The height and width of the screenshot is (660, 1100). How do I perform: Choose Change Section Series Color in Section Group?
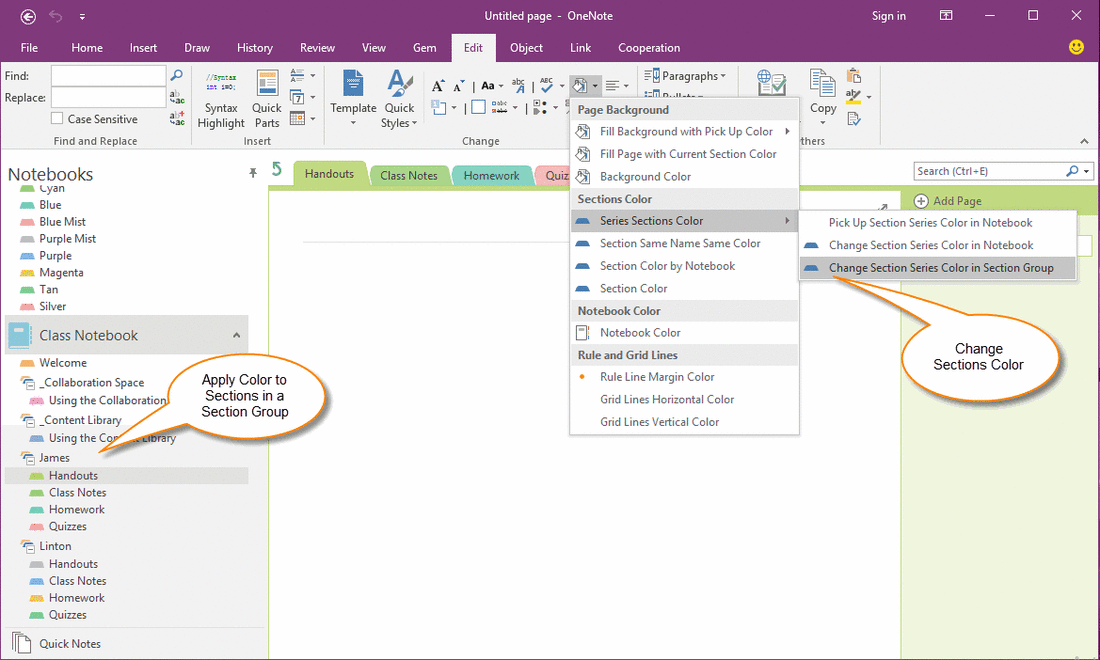(x=937, y=268)
